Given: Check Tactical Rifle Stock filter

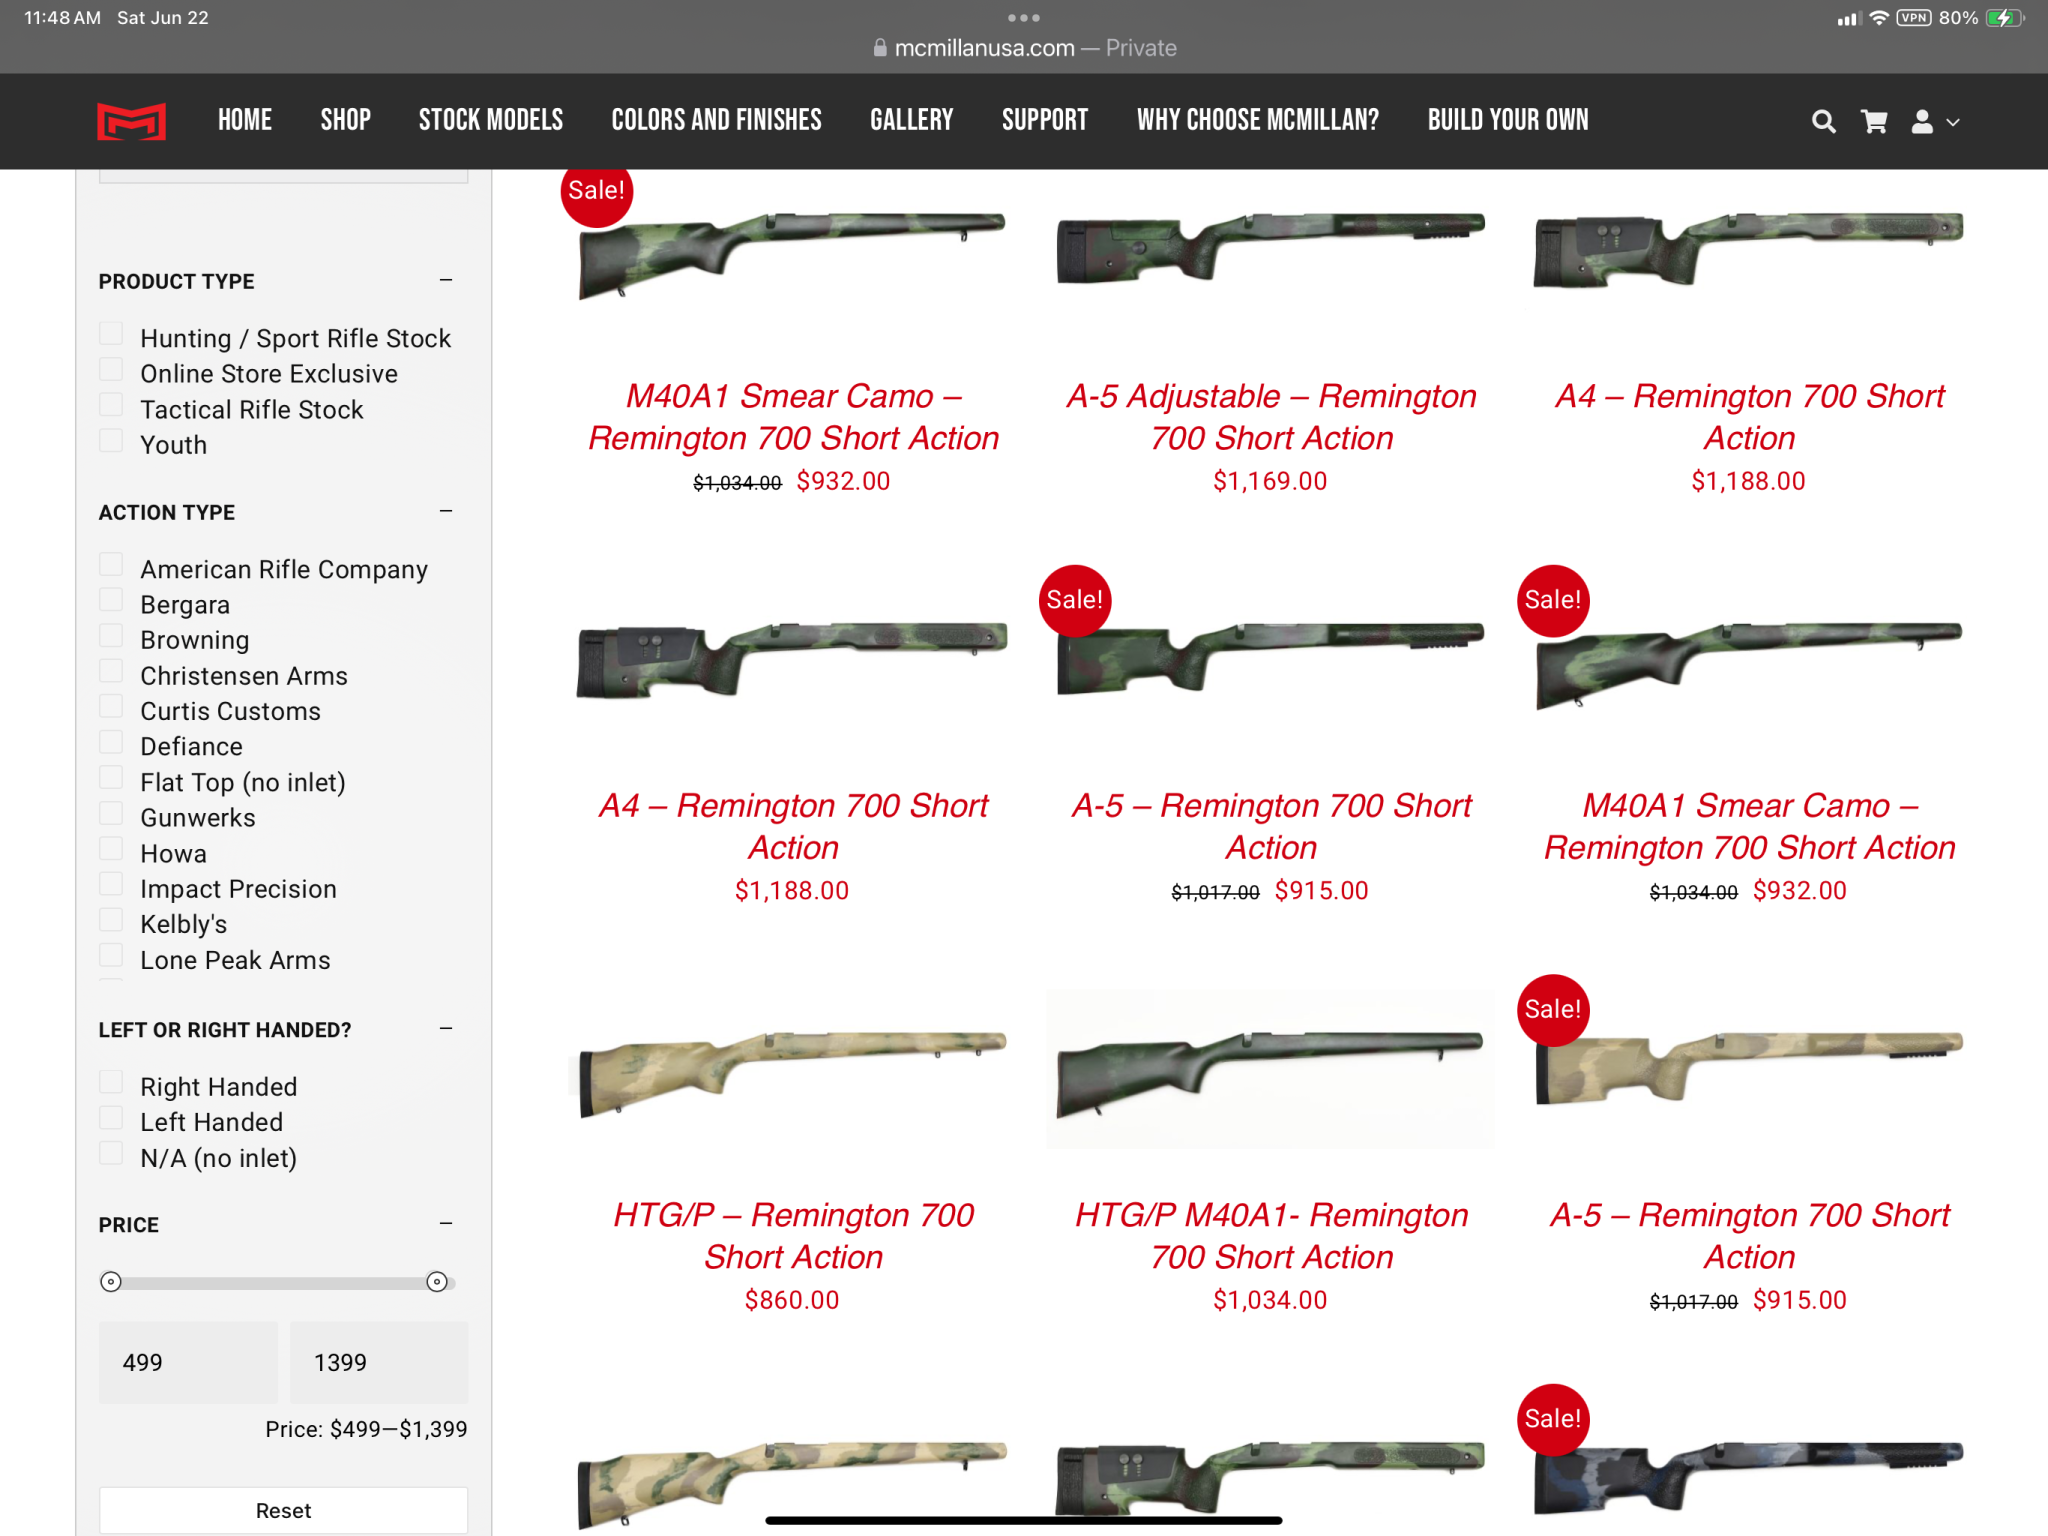Looking at the screenshot, I should coord(111,405).
